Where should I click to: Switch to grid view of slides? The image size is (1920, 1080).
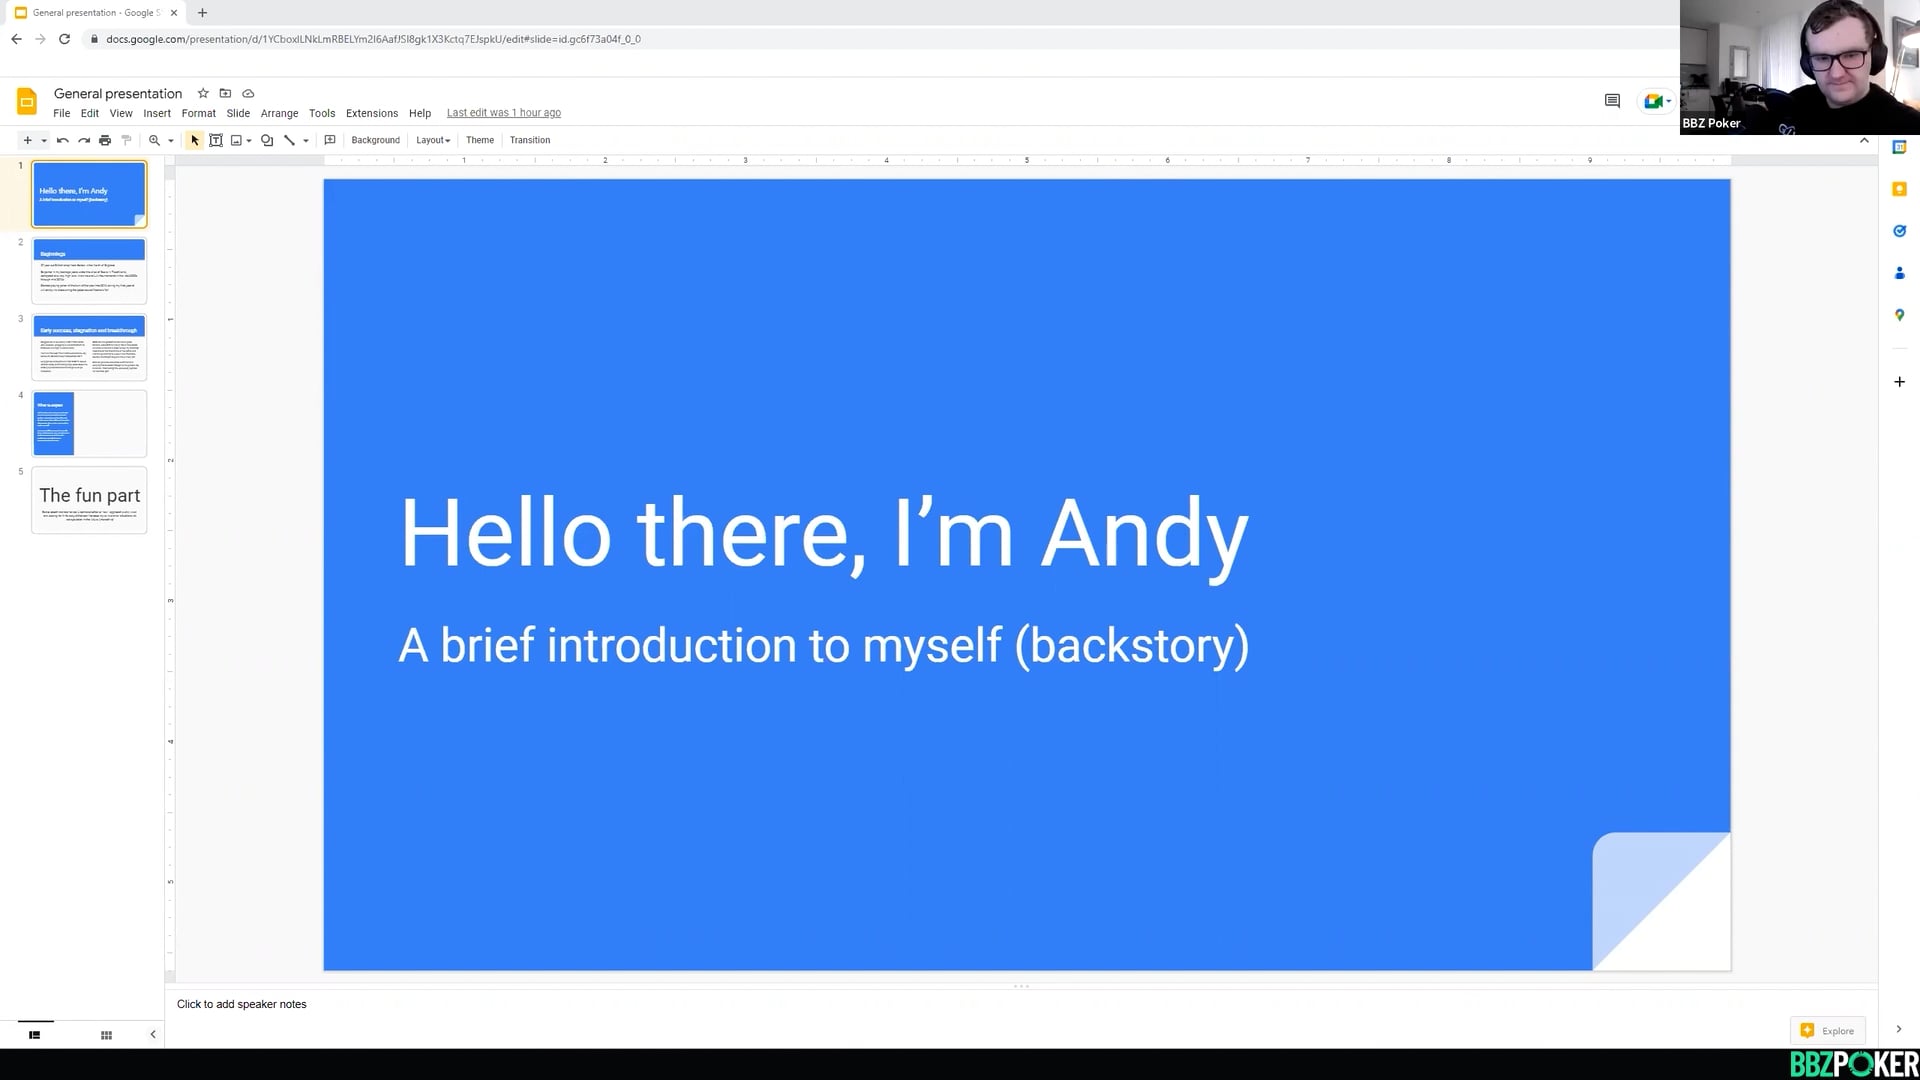pos(106,1035)
